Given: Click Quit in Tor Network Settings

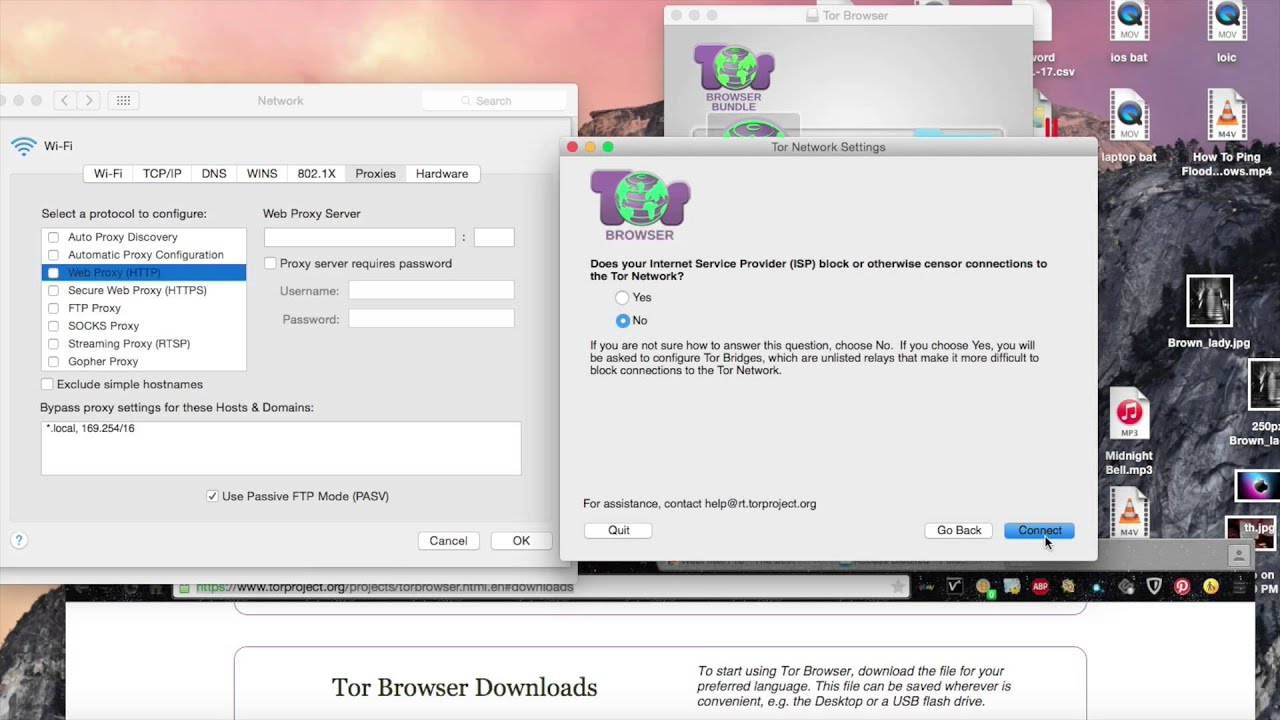Looking at the screenshot, I should (618, 530).
